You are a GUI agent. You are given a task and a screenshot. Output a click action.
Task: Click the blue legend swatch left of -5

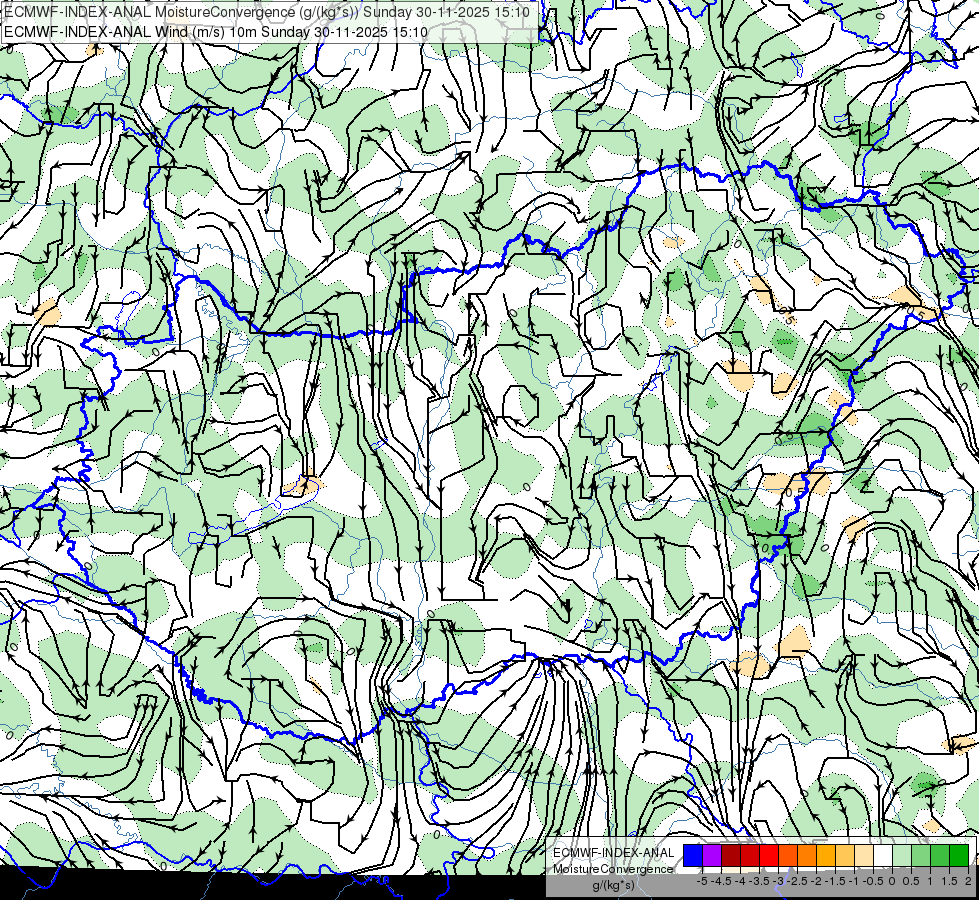[x=693, y=856]
